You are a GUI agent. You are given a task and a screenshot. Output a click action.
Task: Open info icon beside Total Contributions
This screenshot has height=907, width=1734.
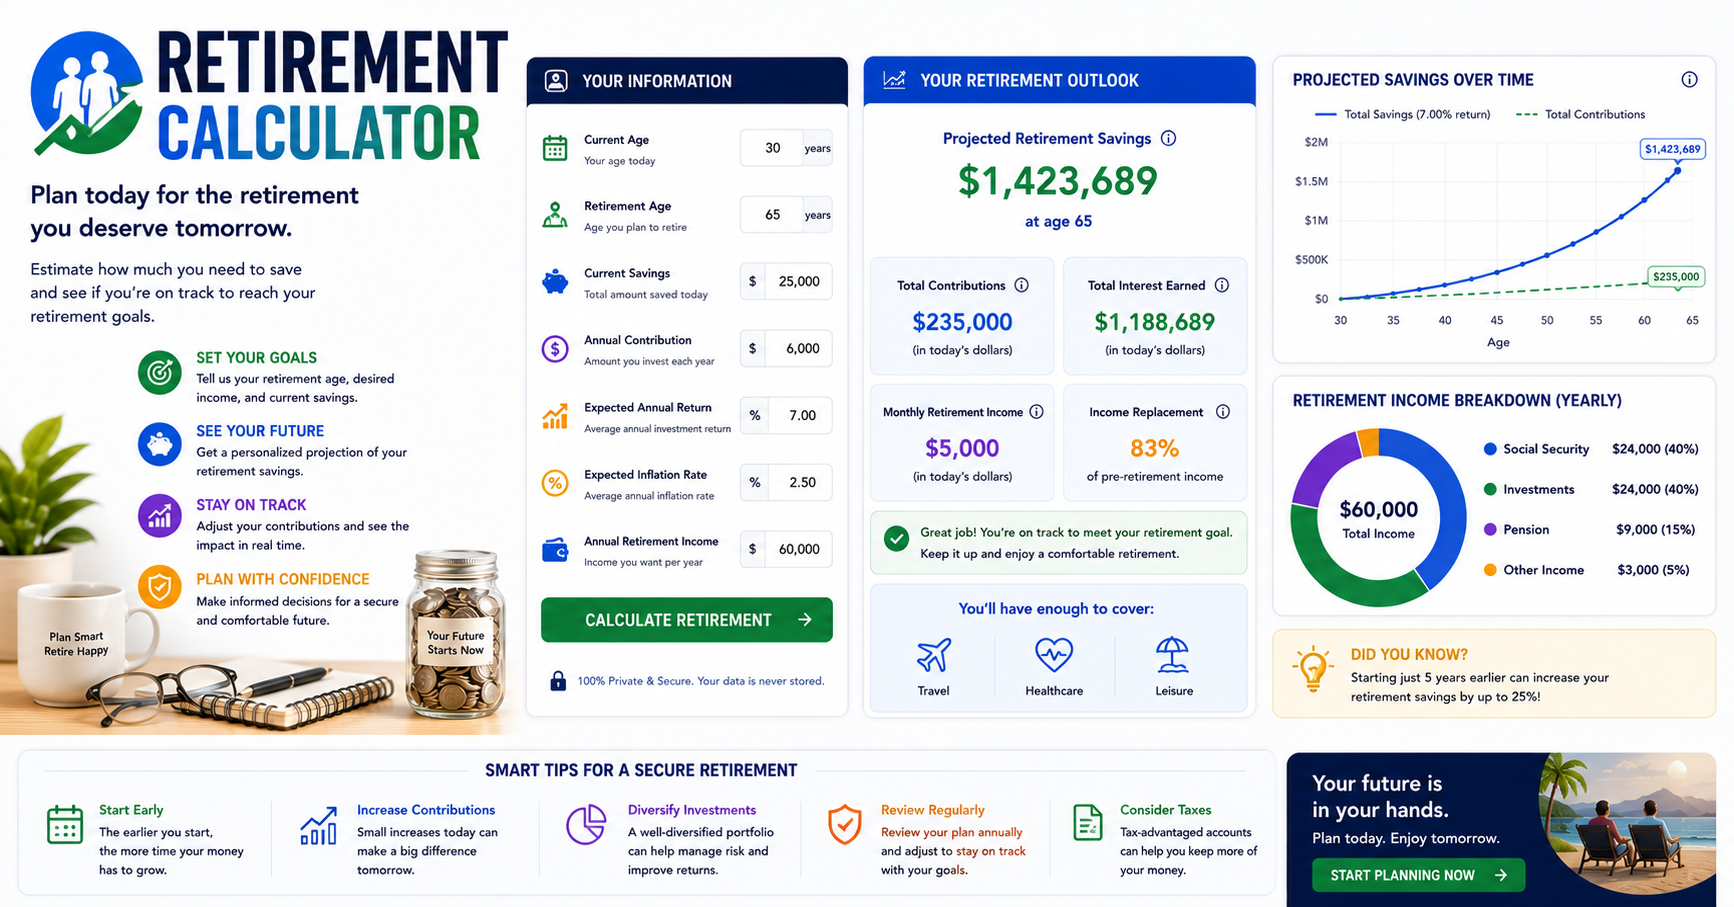[x=1021, y=285]
